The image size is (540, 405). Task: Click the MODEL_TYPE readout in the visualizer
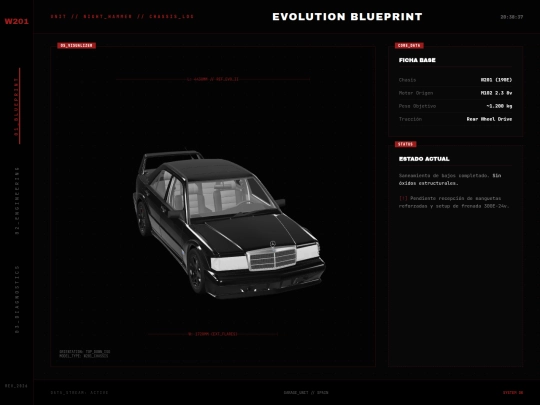pyautogui.click(x=84, y=356)
